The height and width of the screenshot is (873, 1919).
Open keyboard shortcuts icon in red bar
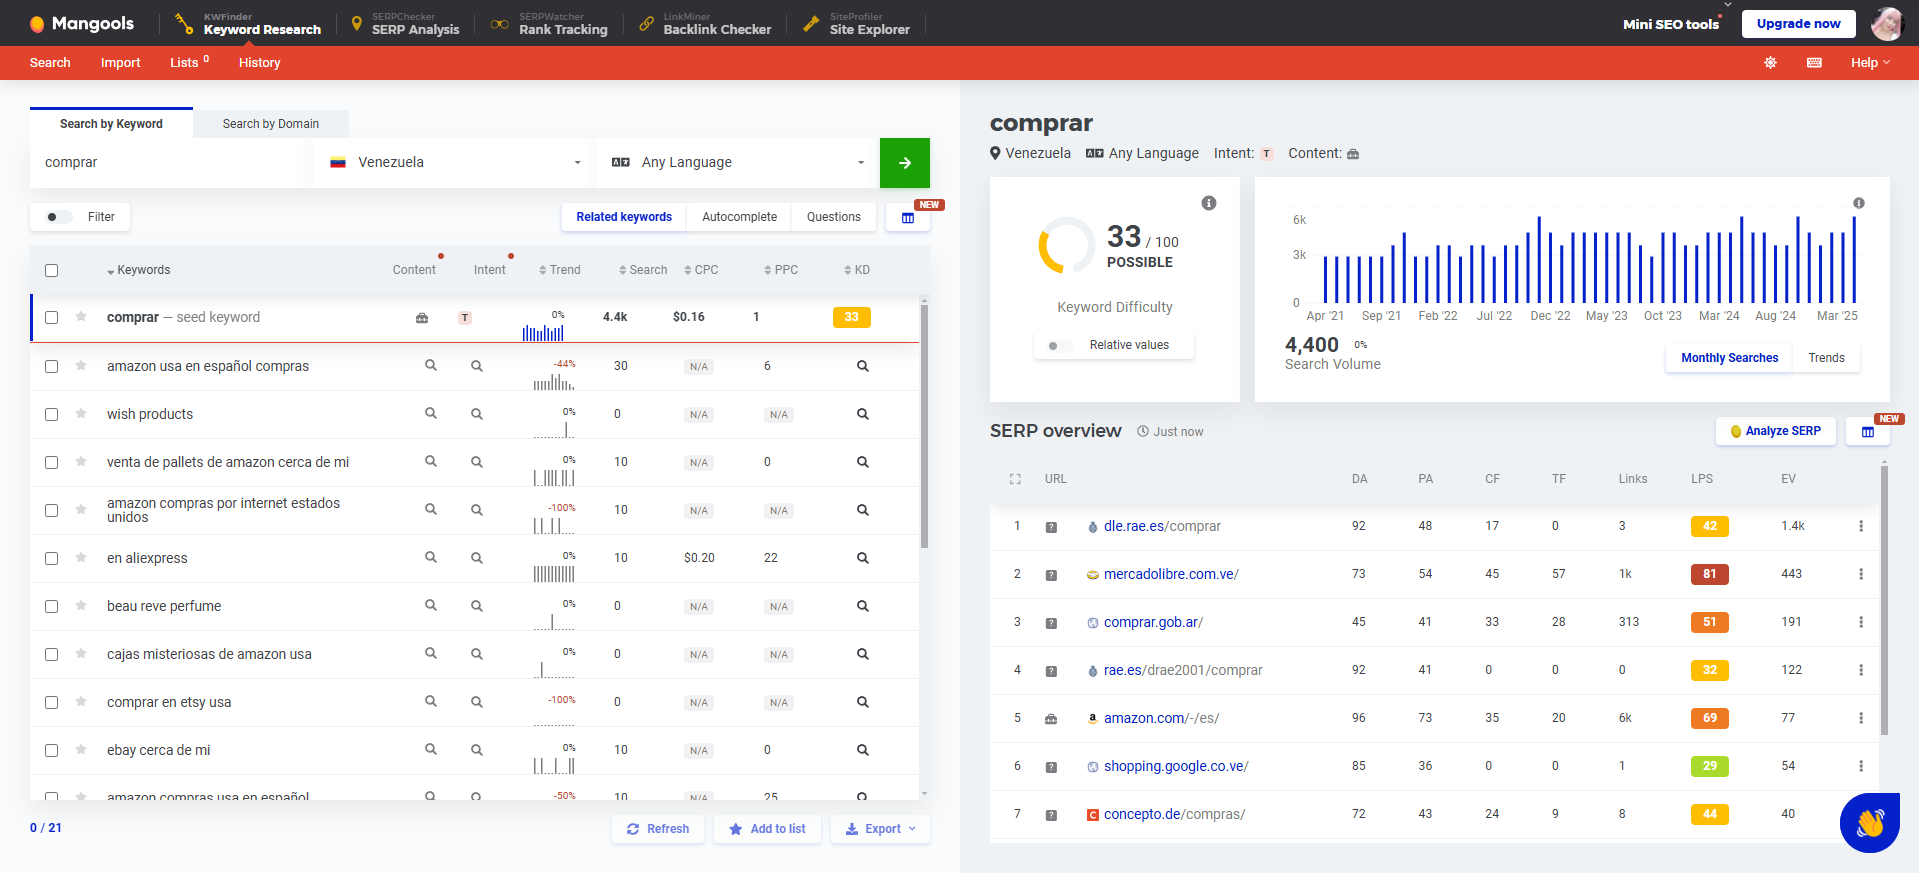coord(1814,62)
